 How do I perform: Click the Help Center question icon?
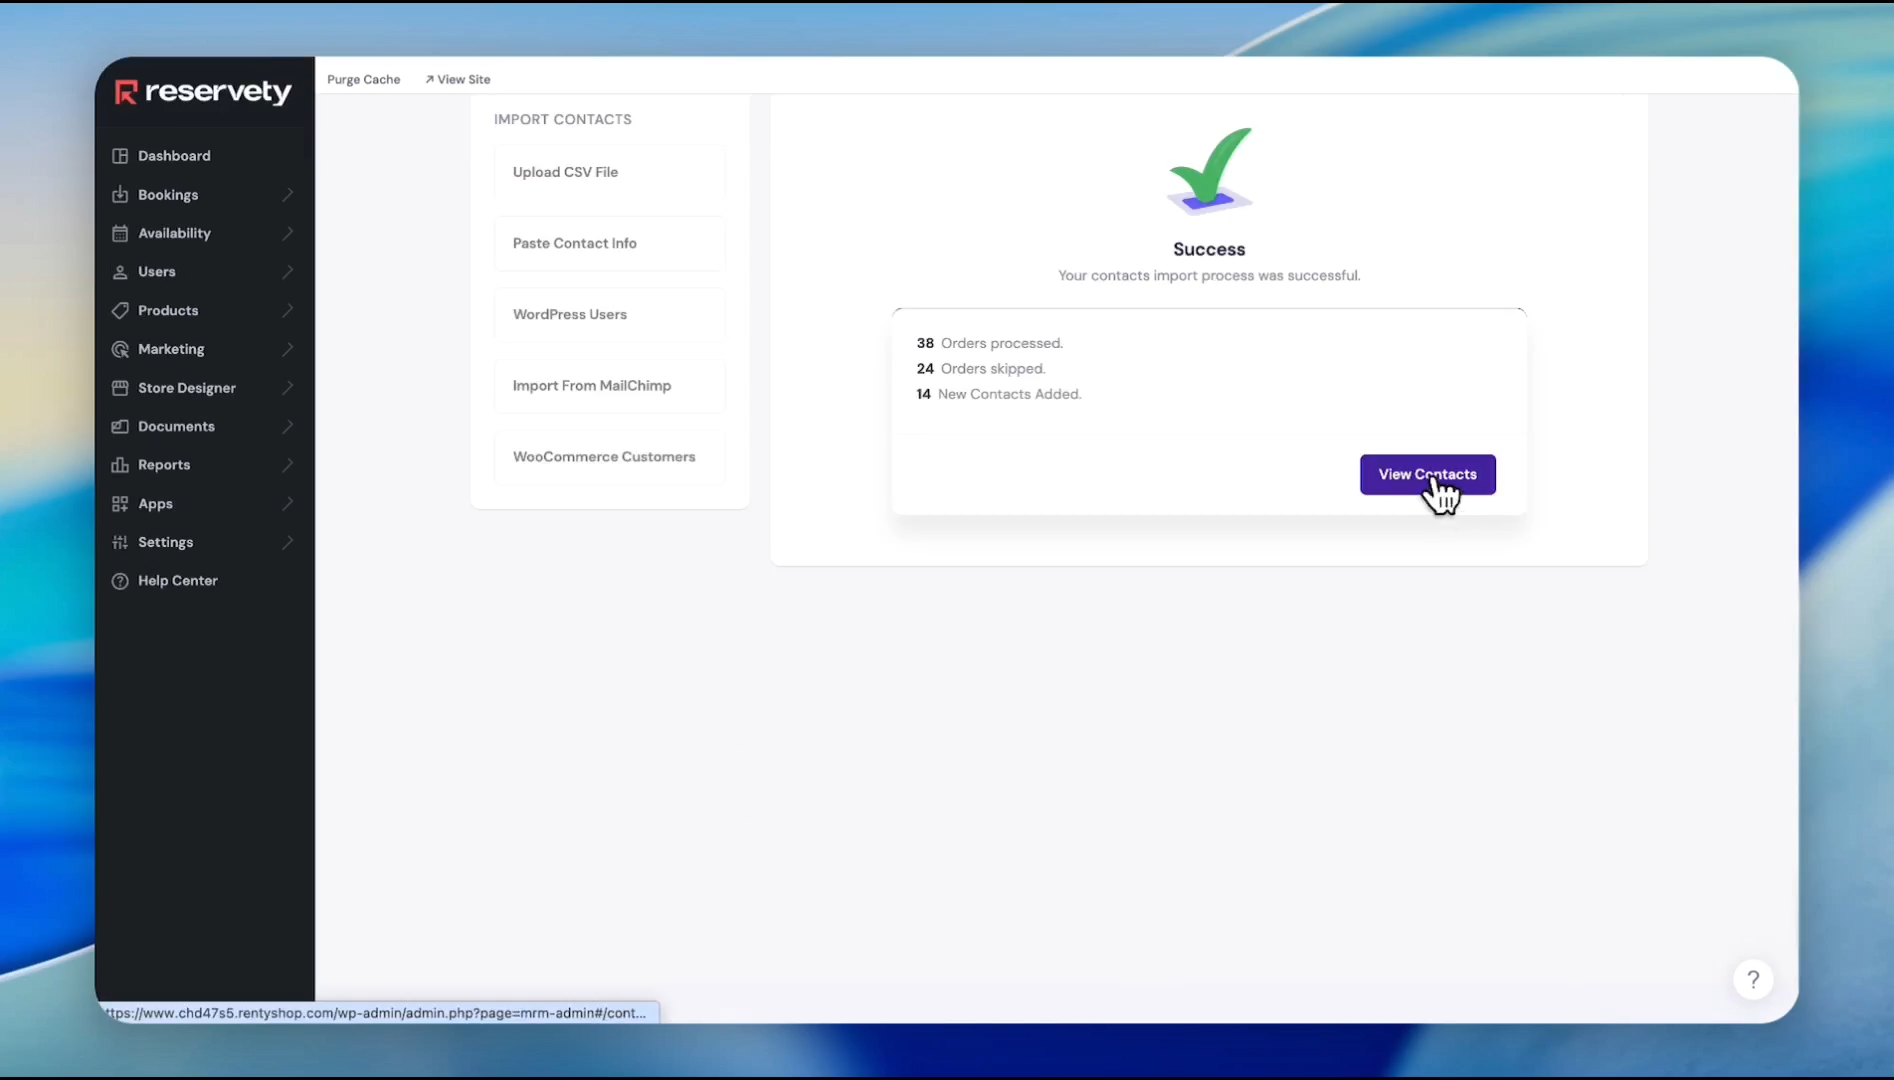[120, 581]
